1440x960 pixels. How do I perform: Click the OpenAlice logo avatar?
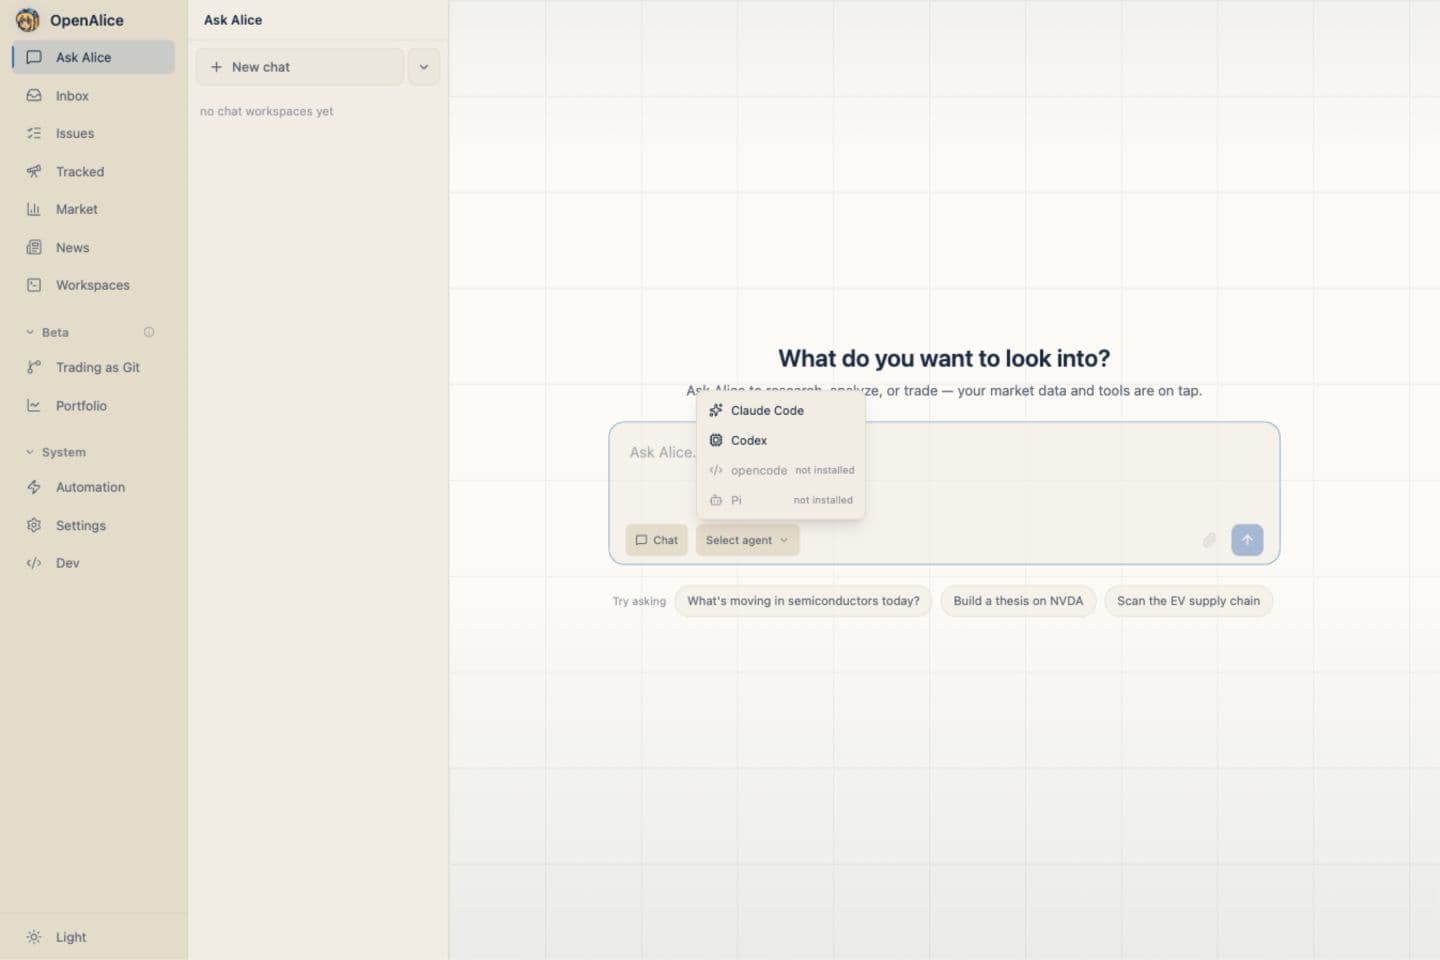[x=27, y=20]
